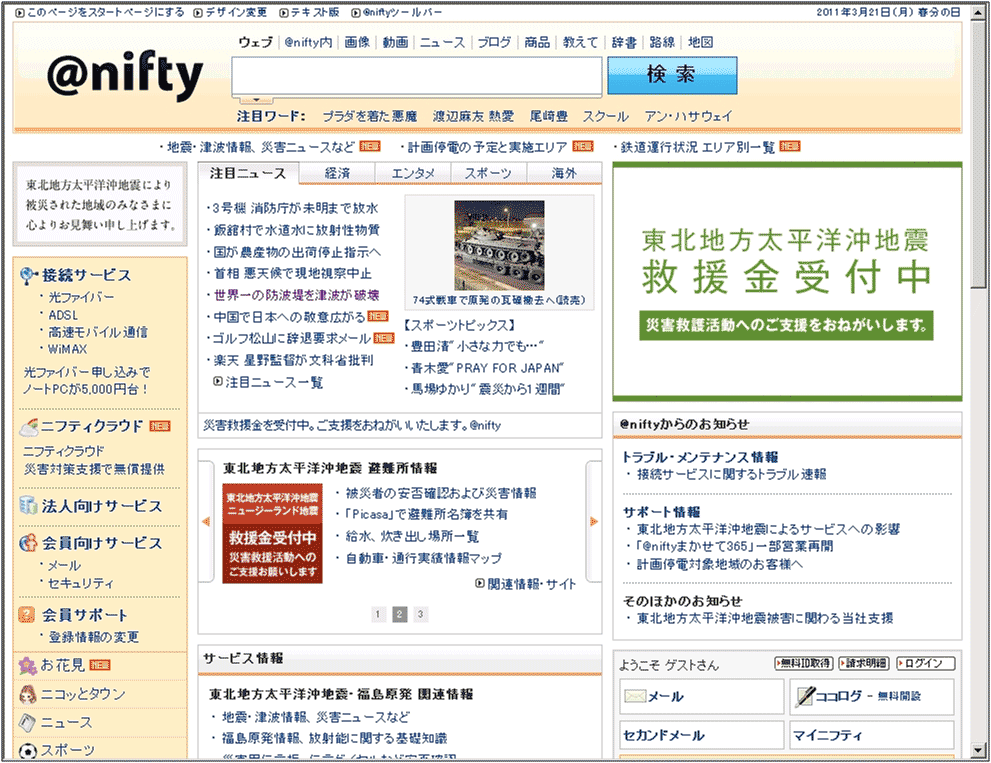Click the 法人向けサービス building icon

[29, 506]
